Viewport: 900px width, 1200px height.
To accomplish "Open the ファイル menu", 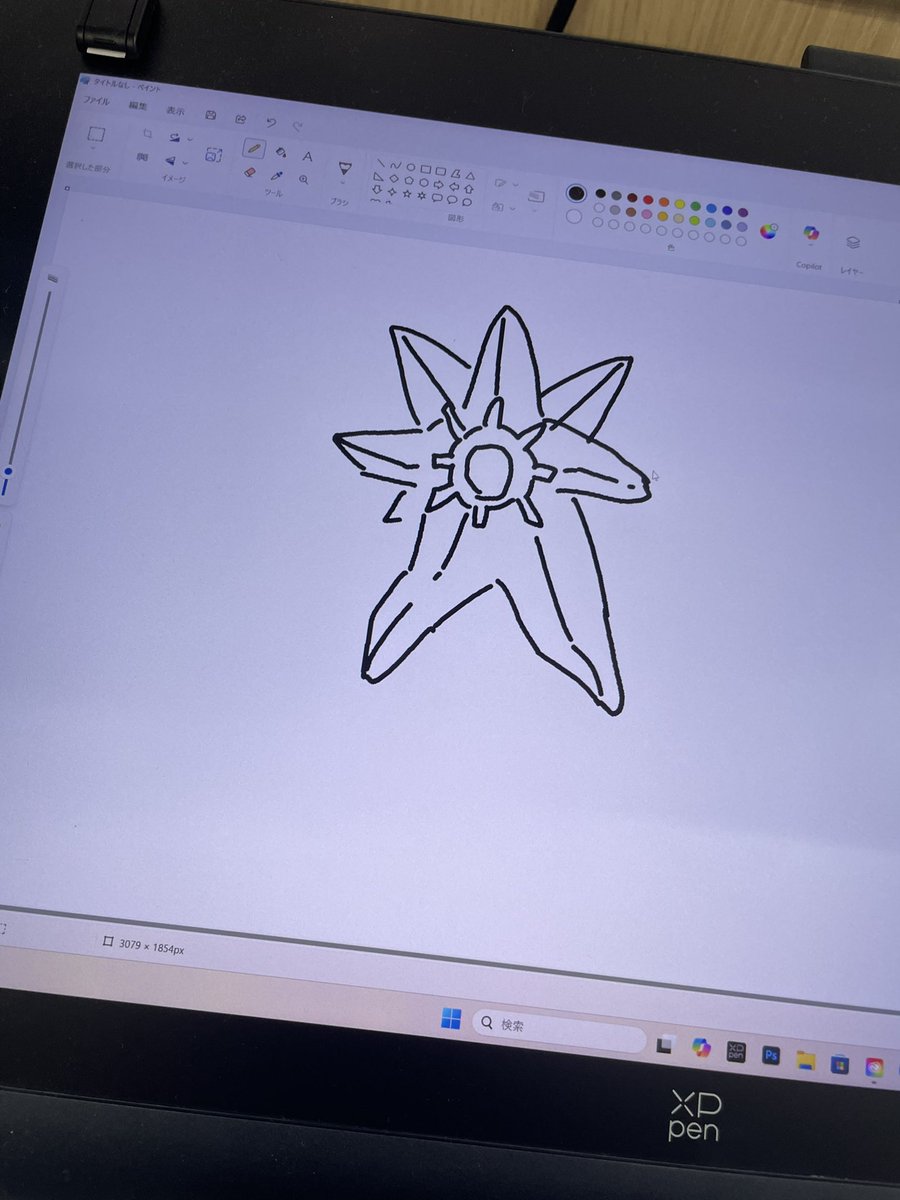I will tap(96, 100).
